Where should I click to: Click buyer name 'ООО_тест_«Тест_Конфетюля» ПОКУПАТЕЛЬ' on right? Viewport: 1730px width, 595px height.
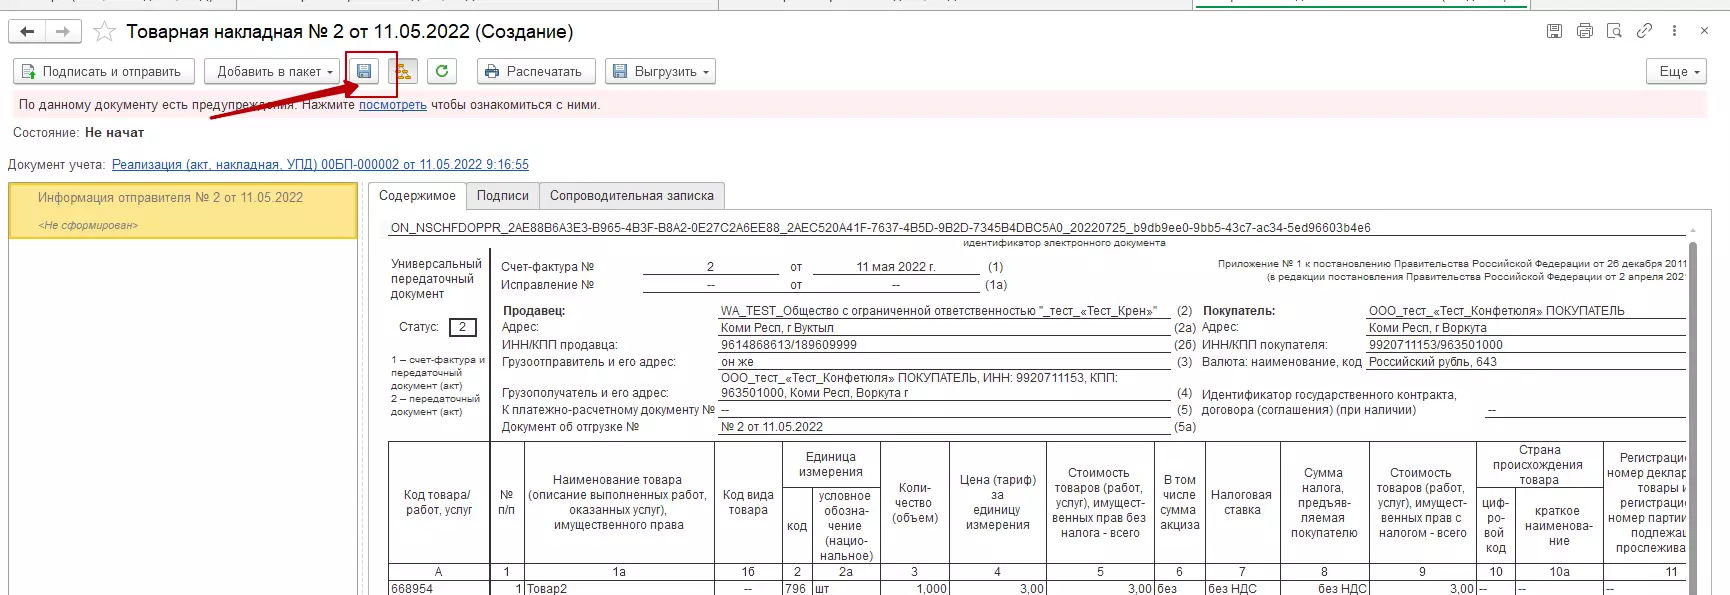[1496, 311]
